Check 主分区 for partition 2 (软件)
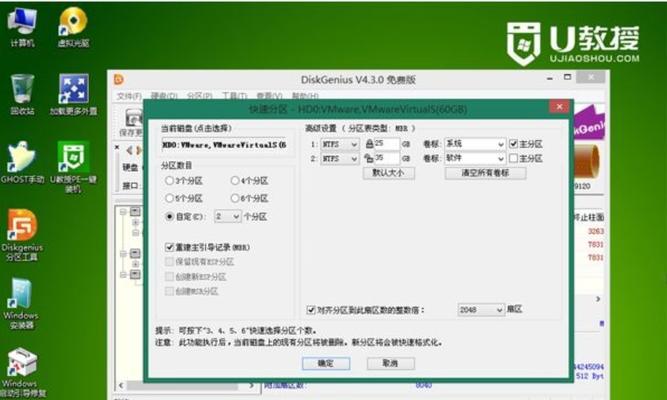The height and width of the screenshot is (400, 667). coord(513,158)
